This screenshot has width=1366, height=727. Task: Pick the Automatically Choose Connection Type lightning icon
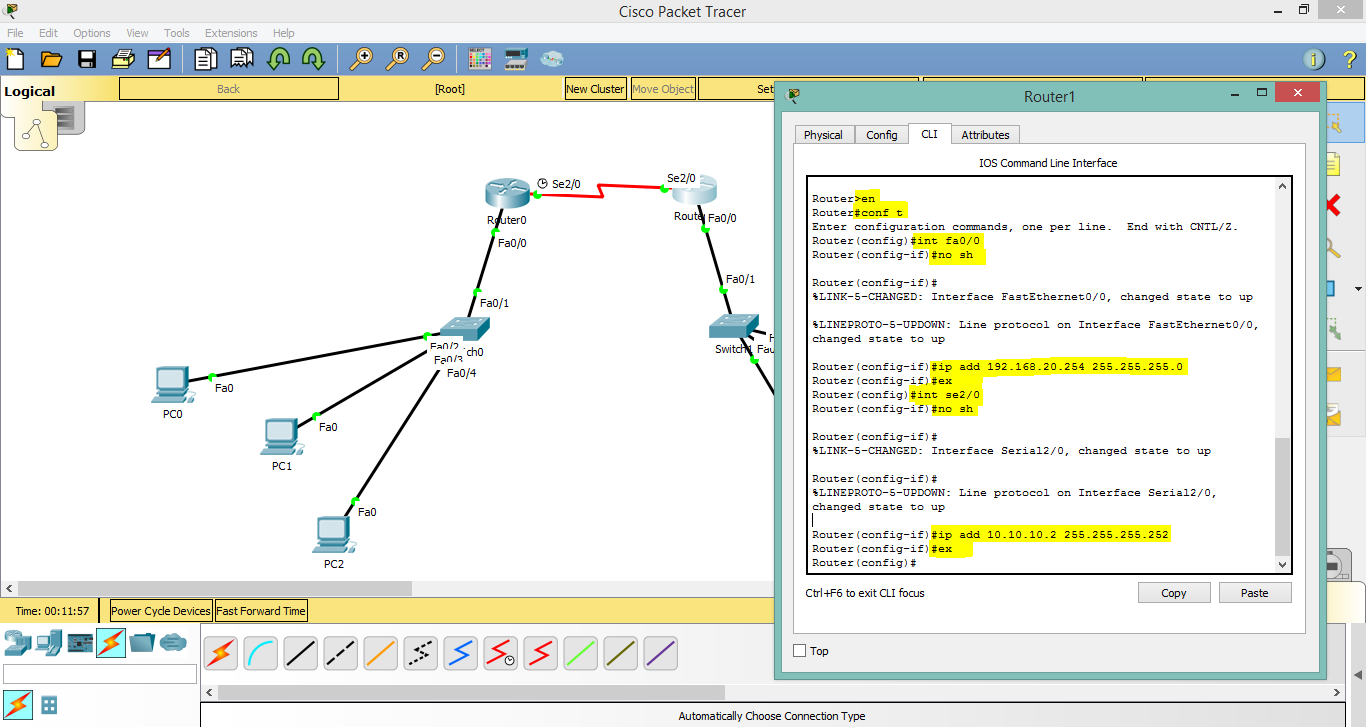pyautogui.click(x=219, y=653)
